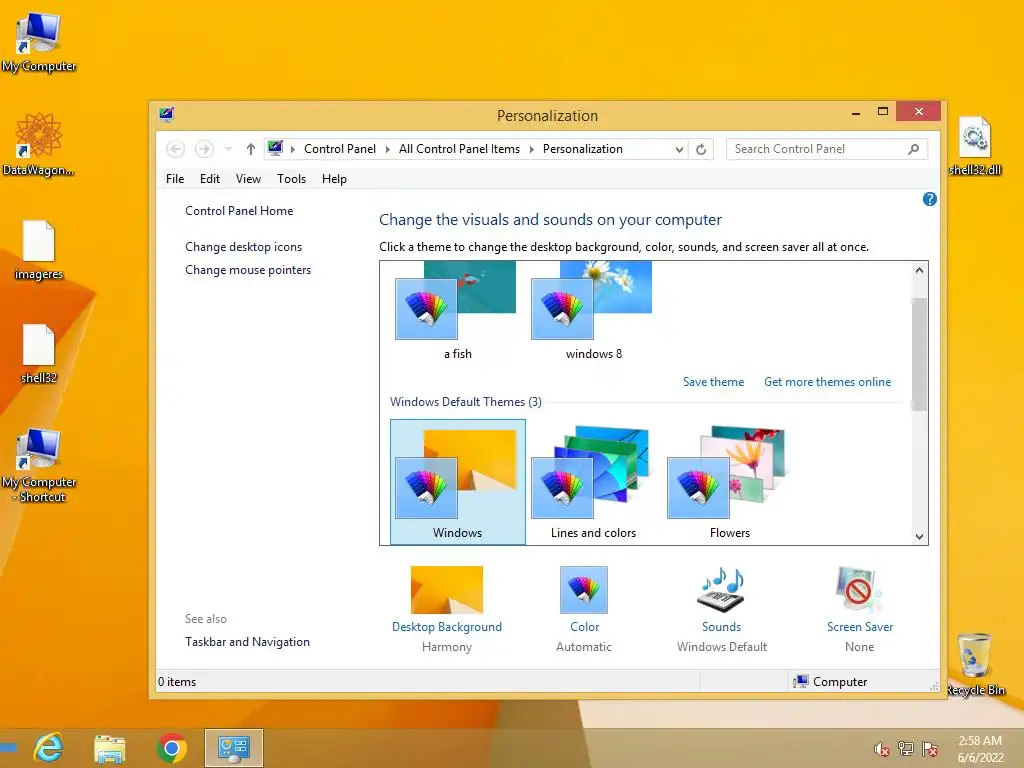Screen dimensions: 1024x768
Task: Select the Lines and colors theme
Action: 593,482
